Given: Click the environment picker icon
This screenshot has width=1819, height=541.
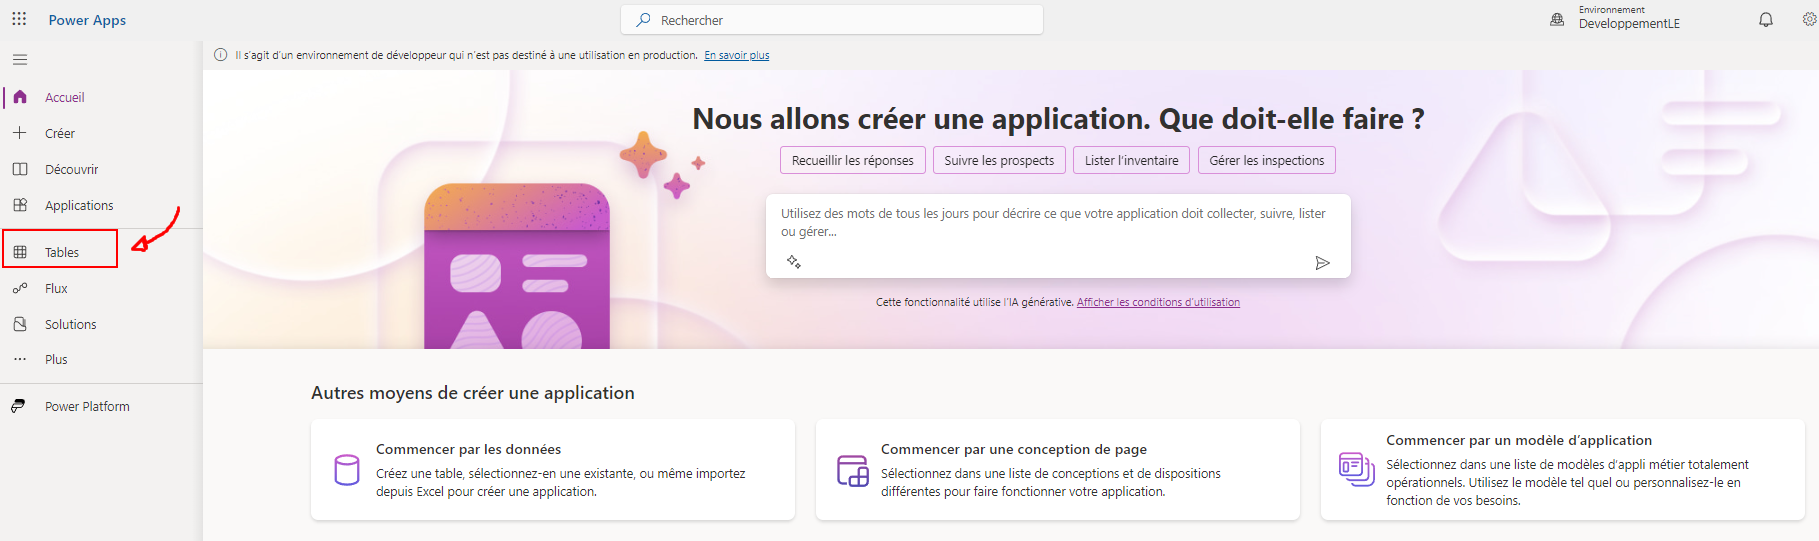Looking at the screenshot, I should click(x=1557, y=19).
